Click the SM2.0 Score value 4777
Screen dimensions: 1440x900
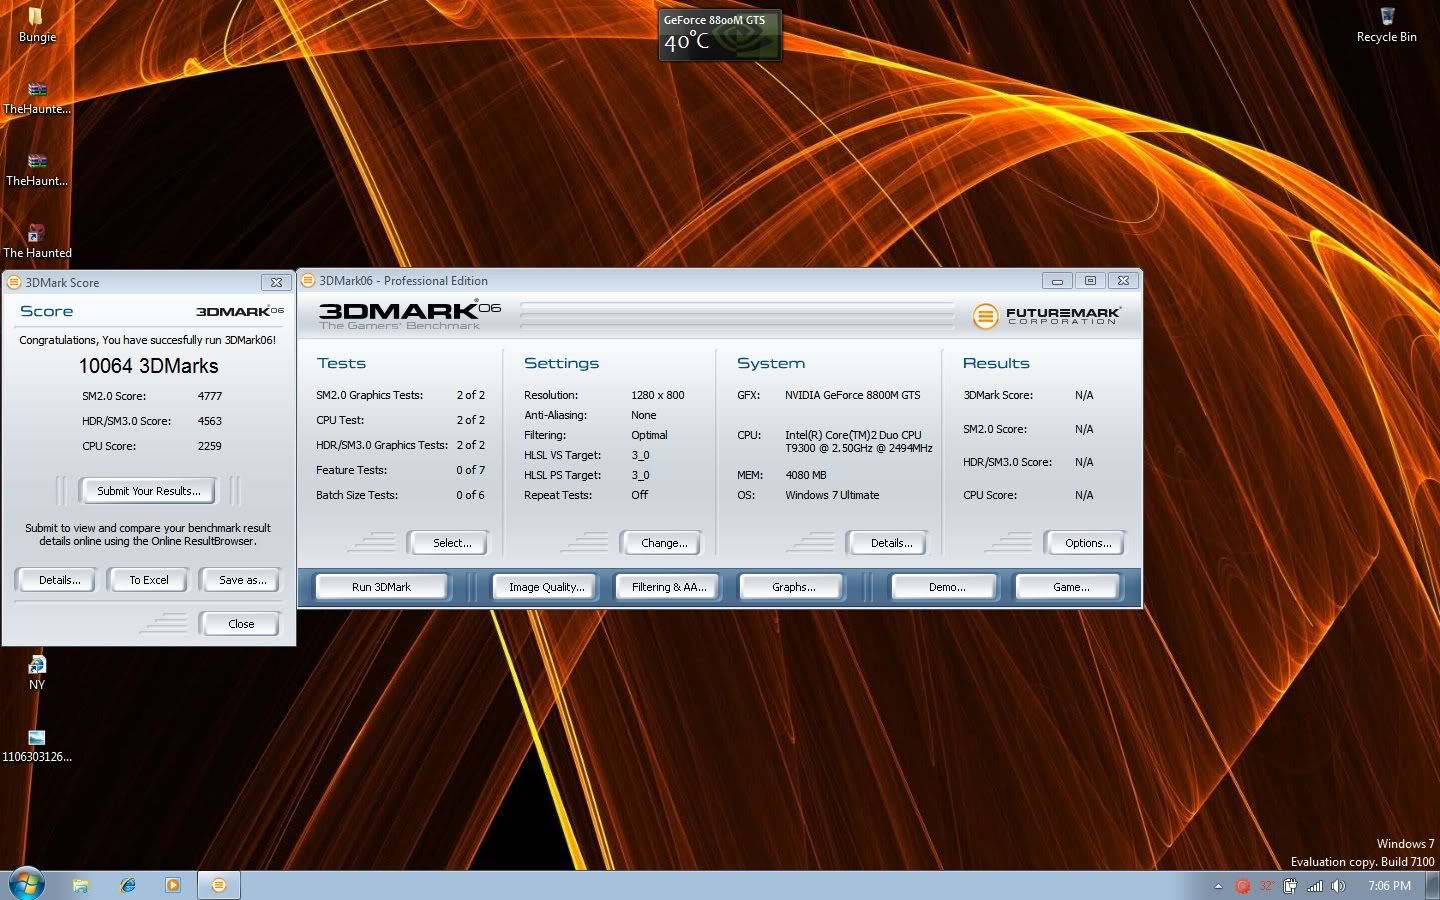point(210,396)
